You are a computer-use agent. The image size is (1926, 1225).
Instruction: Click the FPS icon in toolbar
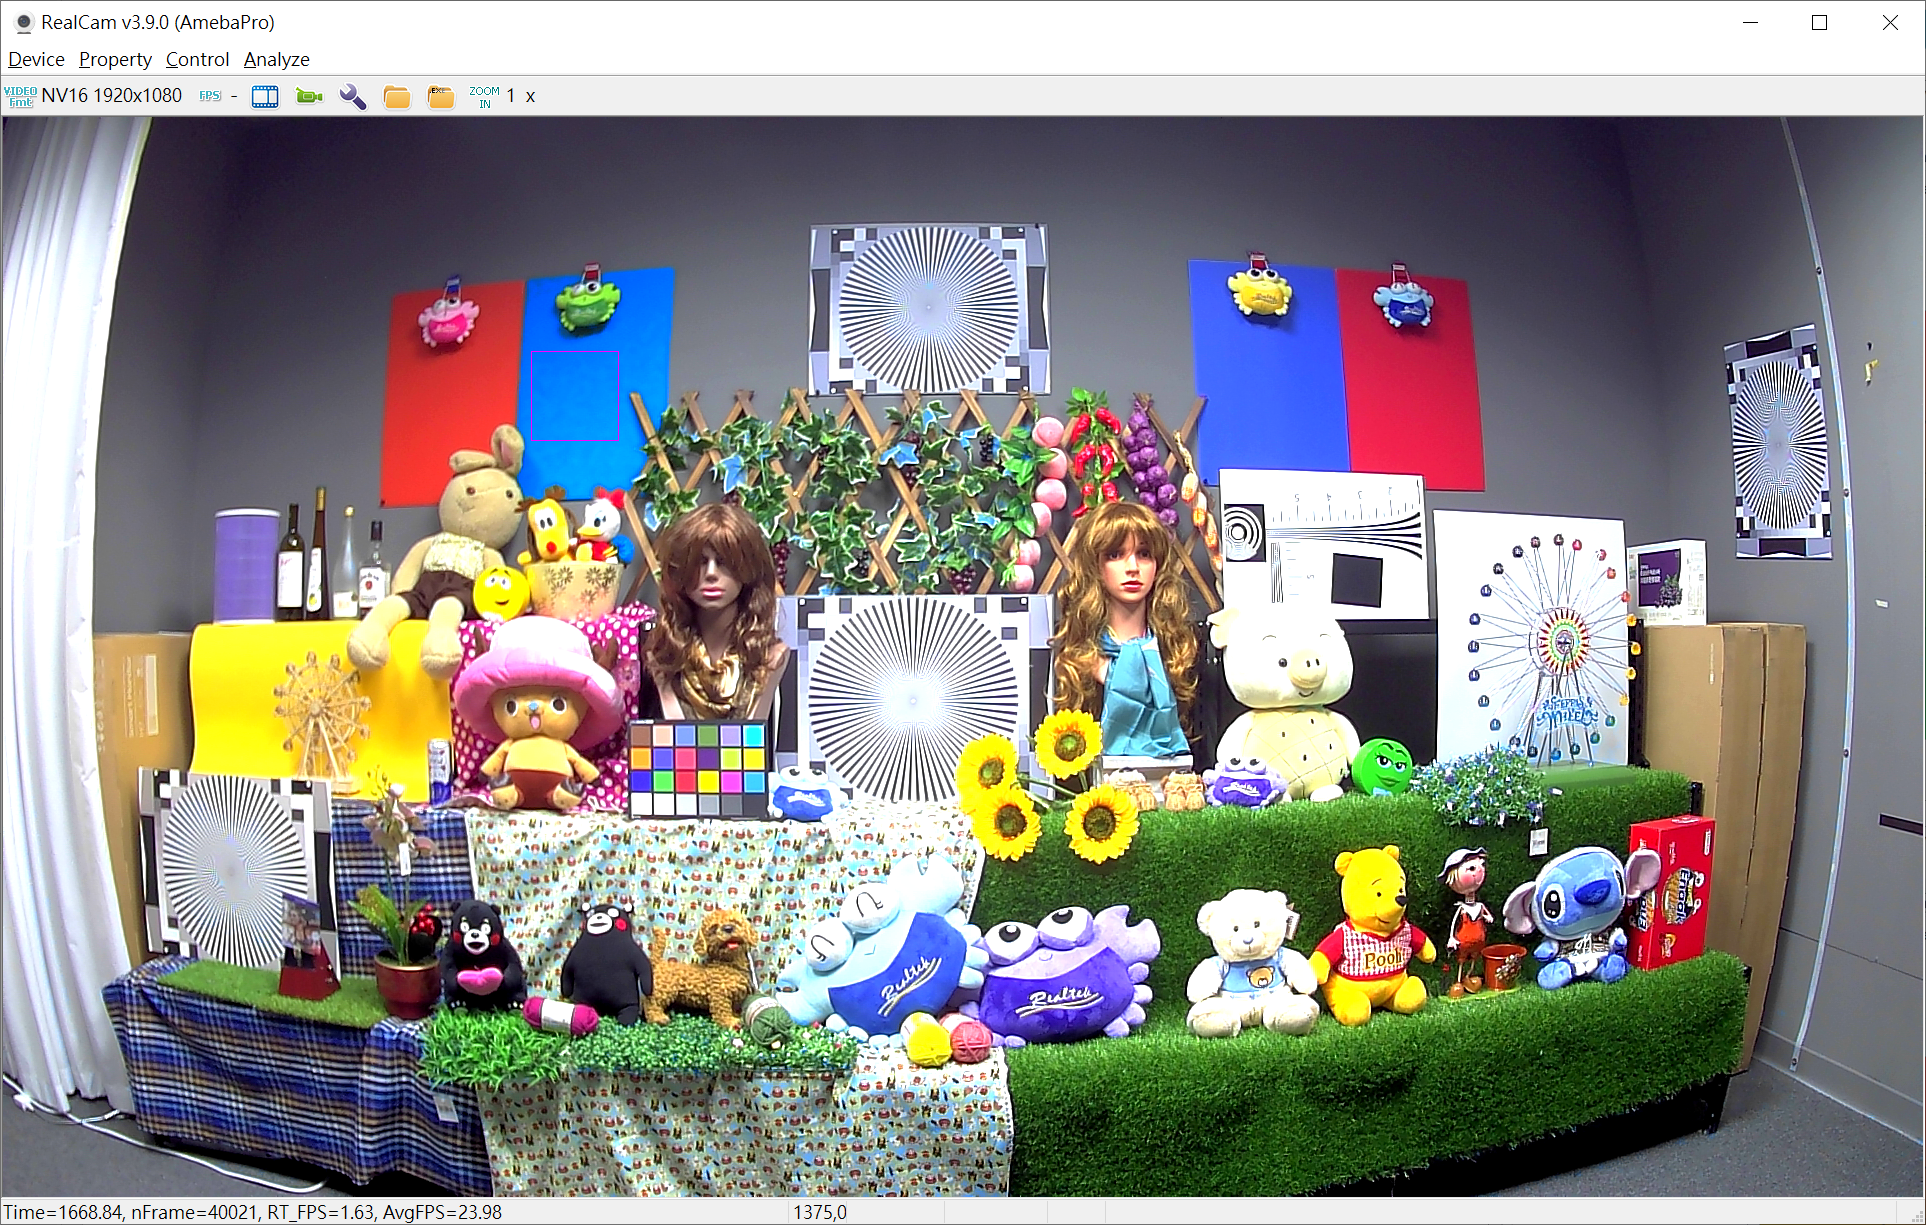tap(210, 96)
